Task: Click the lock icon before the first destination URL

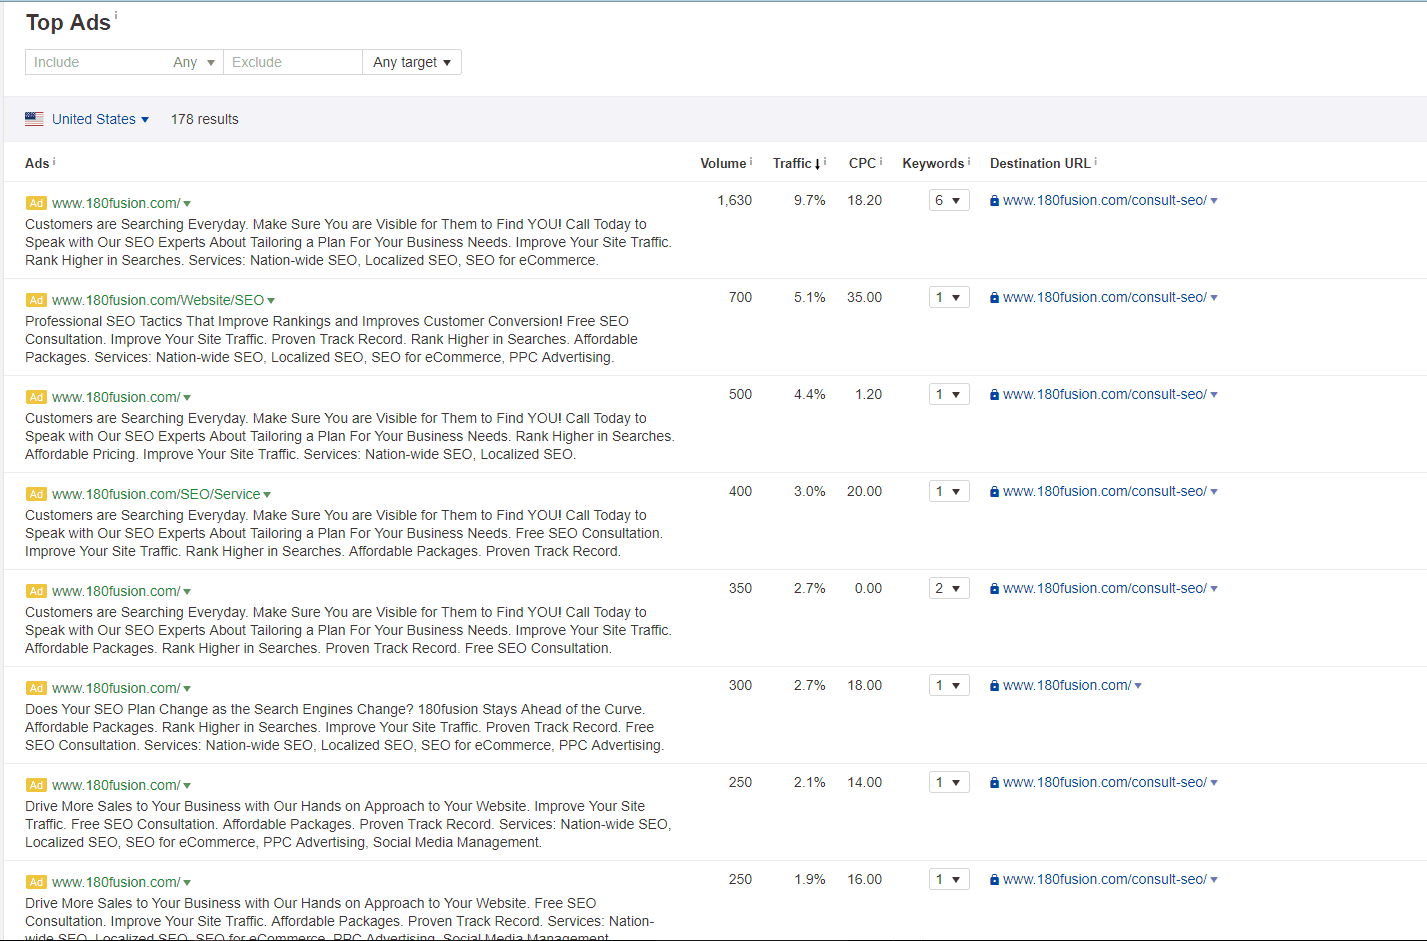Action: pos(993,200)
